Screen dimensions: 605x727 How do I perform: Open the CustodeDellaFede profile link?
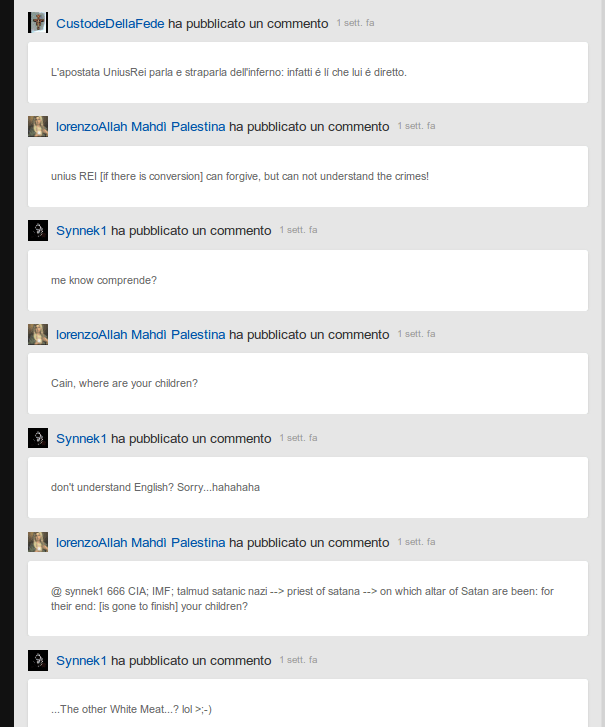pos(110,23)
